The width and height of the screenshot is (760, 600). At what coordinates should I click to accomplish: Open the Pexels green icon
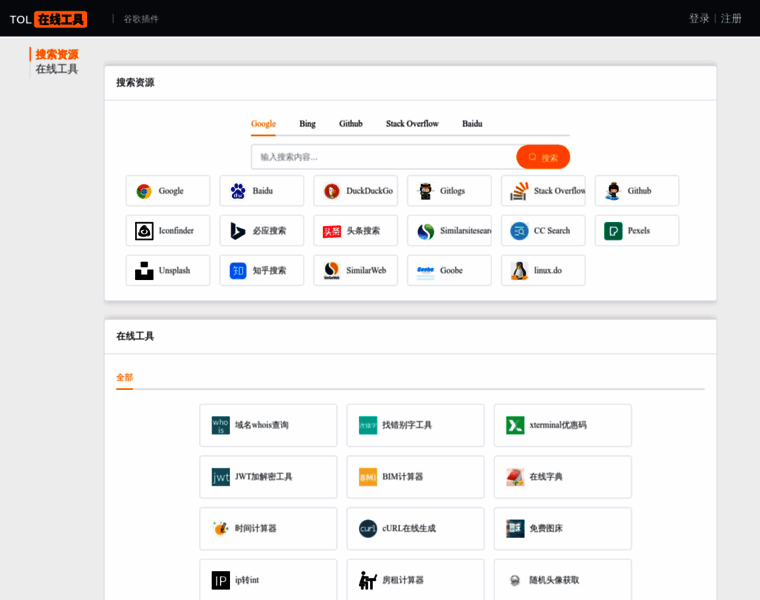pos(613,231)
